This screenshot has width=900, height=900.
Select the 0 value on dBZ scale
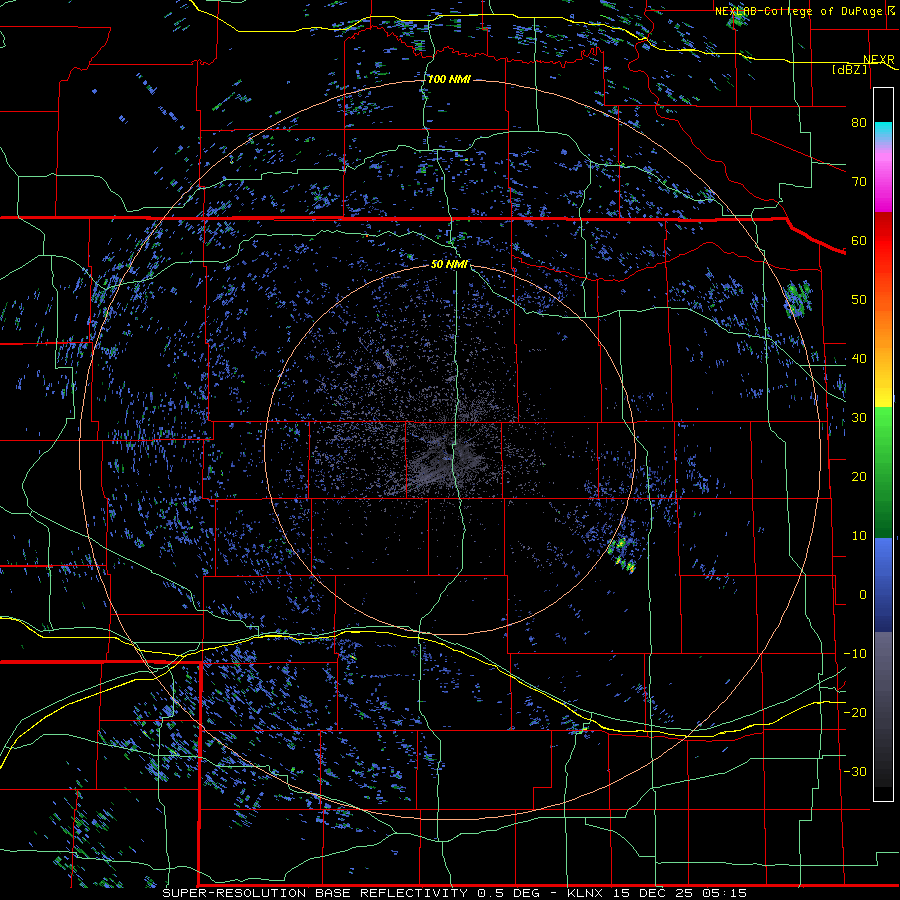click(x=863, y=595)
